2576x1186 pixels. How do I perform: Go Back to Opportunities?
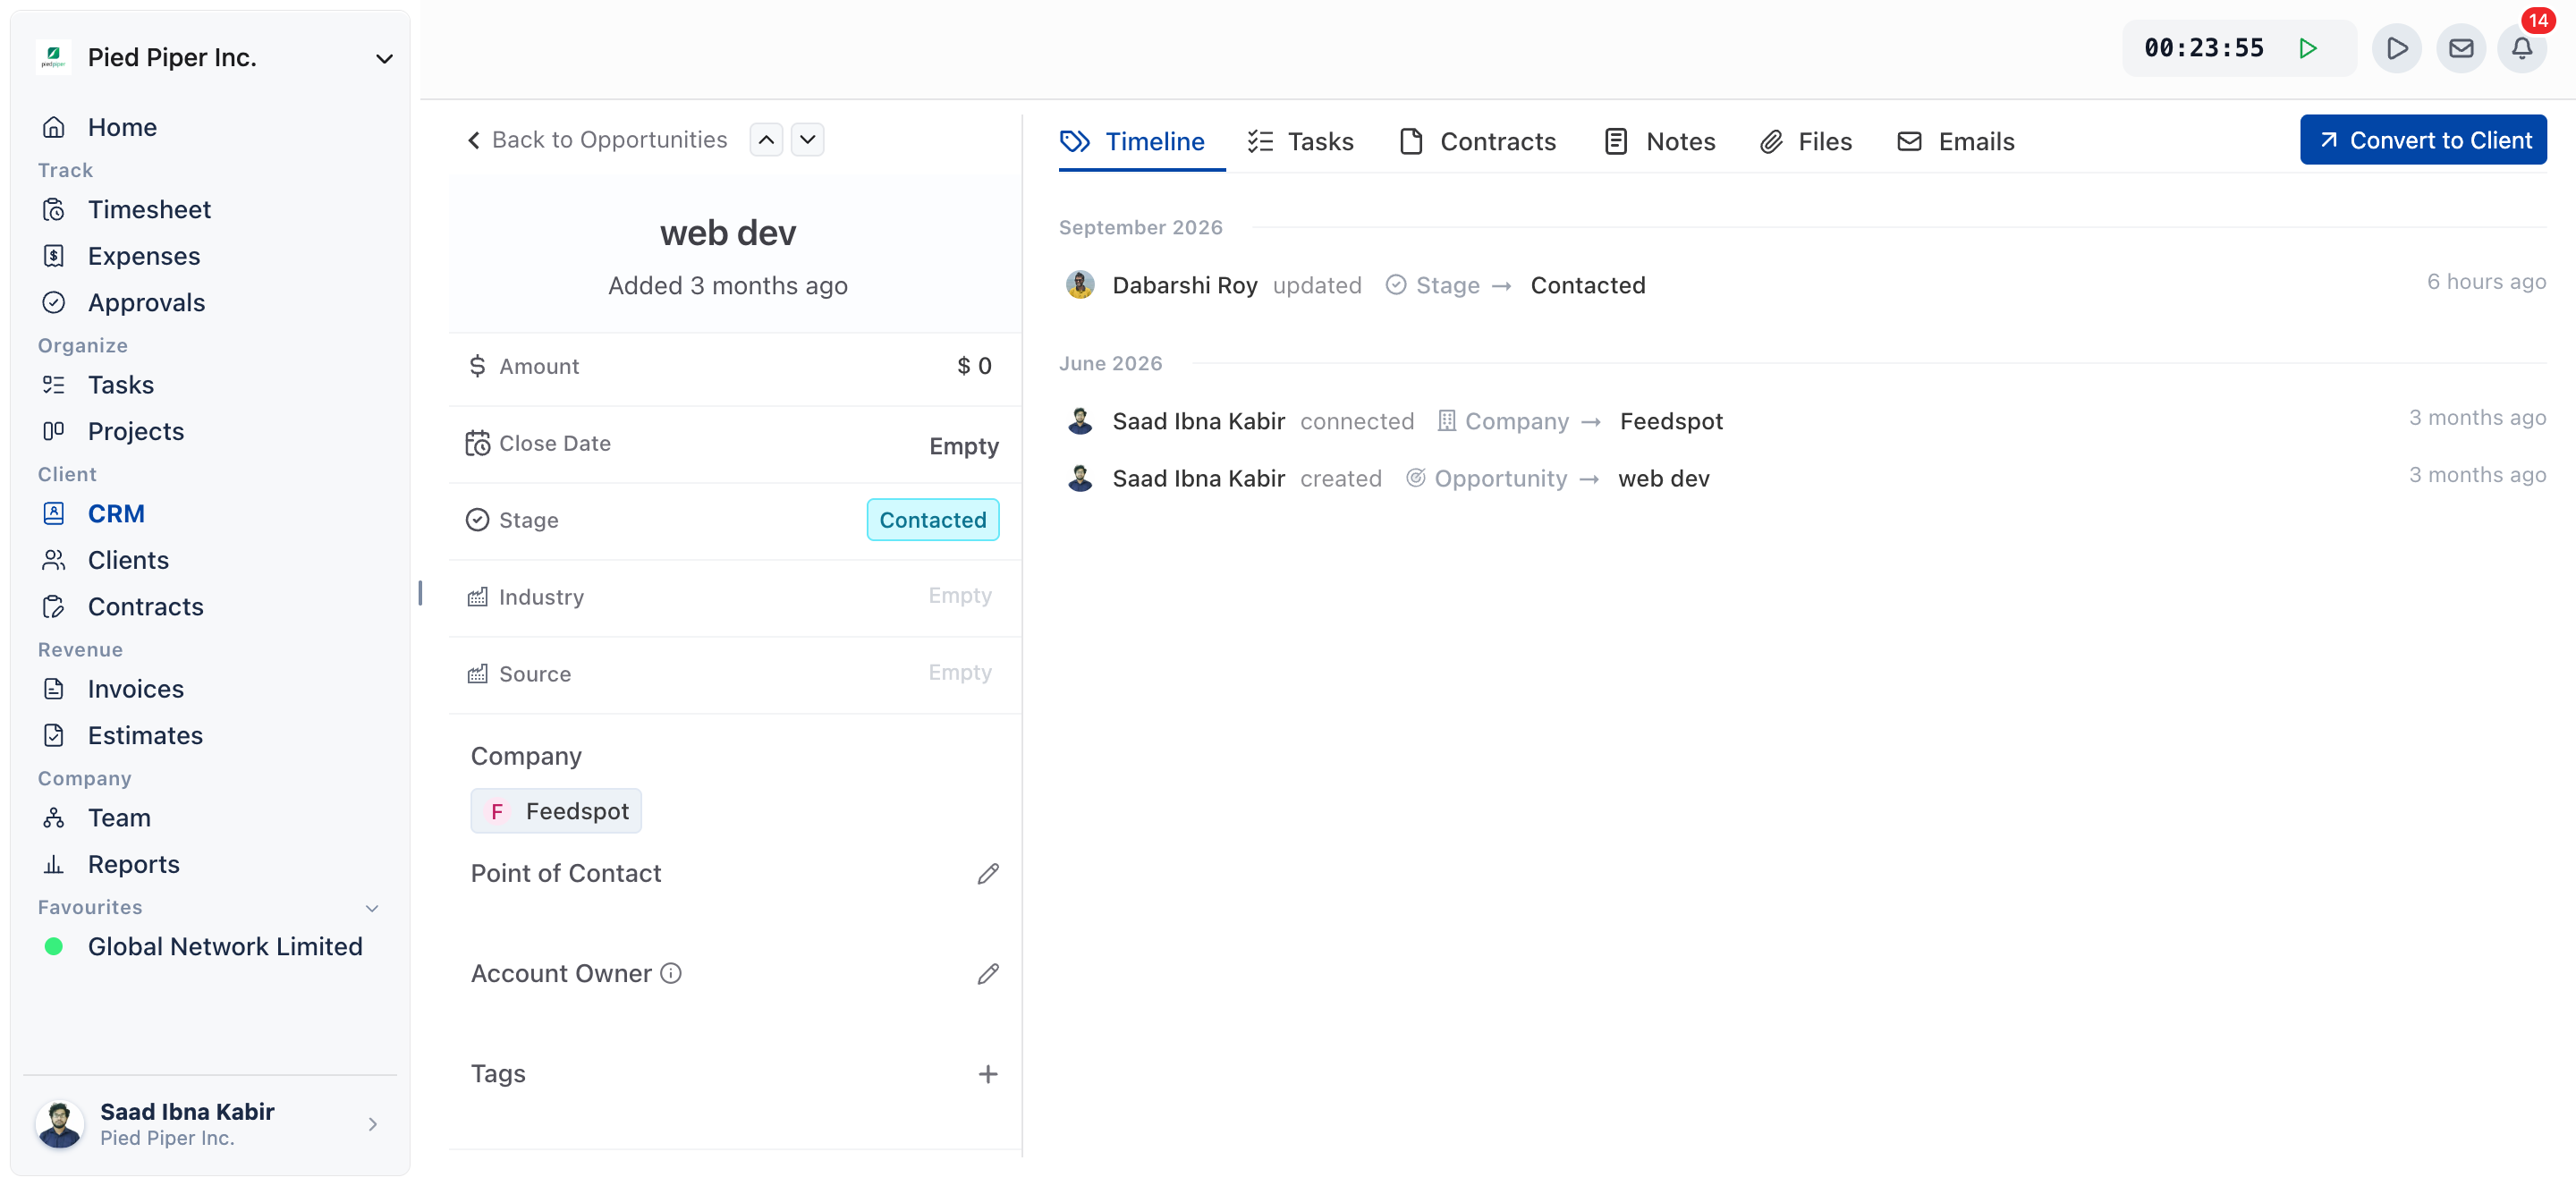point(597,140)
